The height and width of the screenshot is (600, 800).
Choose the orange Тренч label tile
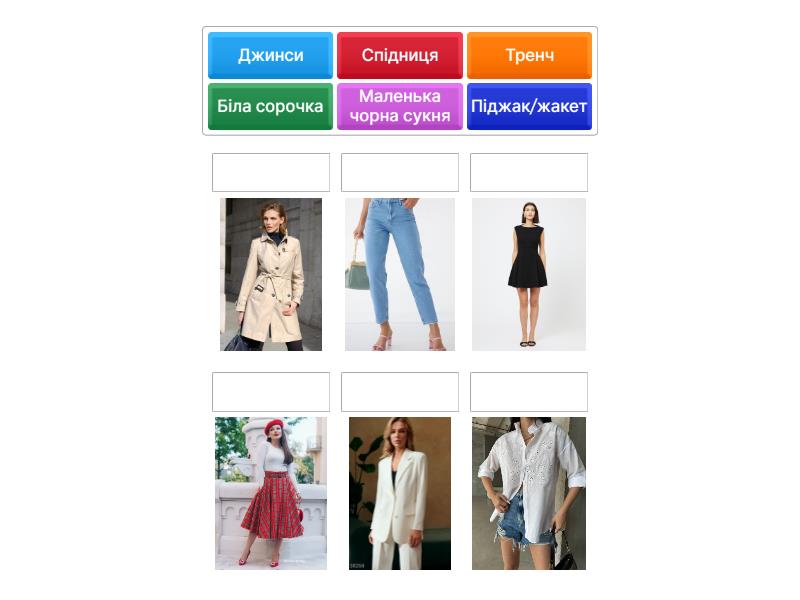pos(529,55)
